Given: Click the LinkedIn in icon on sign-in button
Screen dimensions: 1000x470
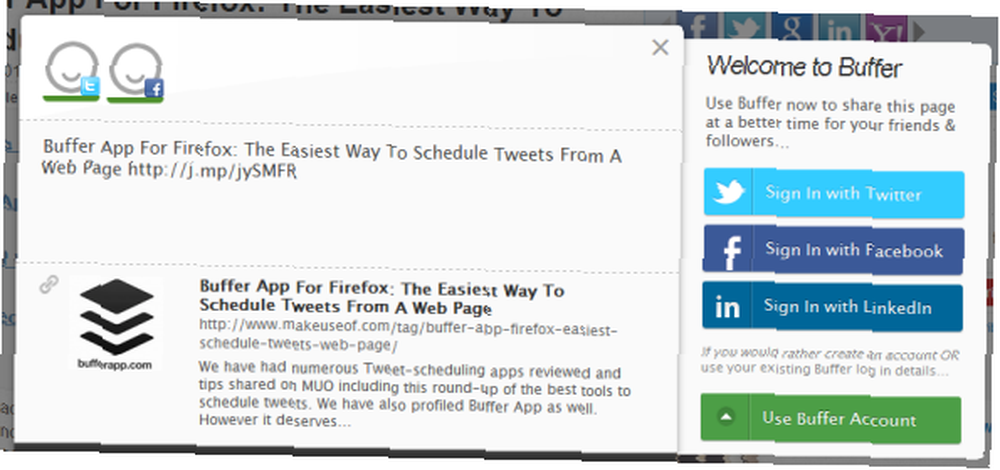Looking at the screenshot, I should click(x=726, y=307).
